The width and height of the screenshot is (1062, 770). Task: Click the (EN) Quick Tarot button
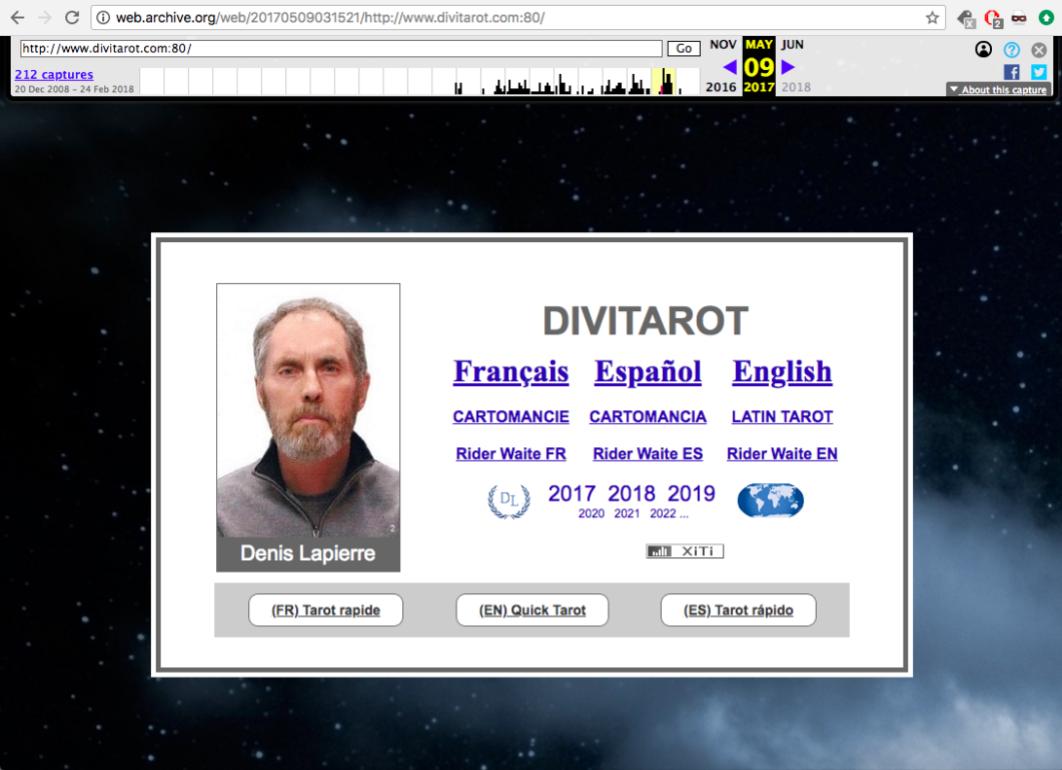pos(532,610)
